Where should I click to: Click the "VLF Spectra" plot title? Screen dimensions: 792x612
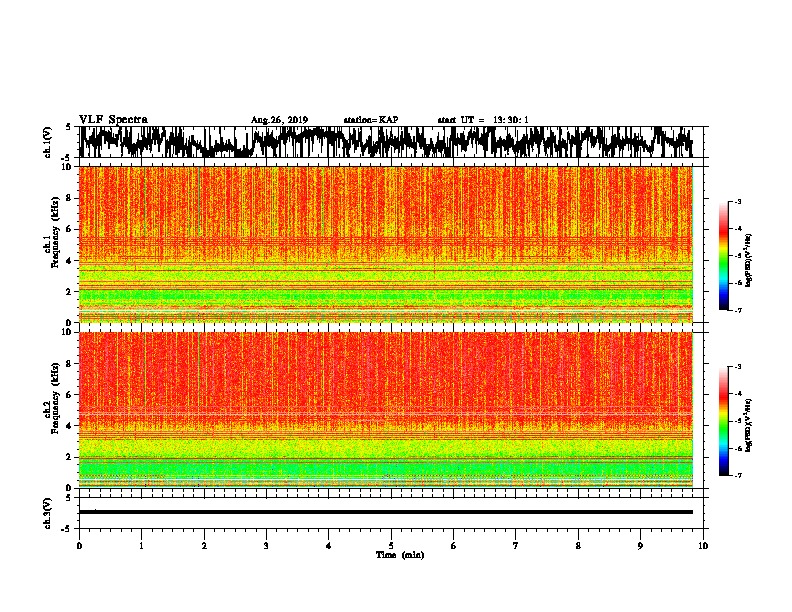click(x=113, y=120)
